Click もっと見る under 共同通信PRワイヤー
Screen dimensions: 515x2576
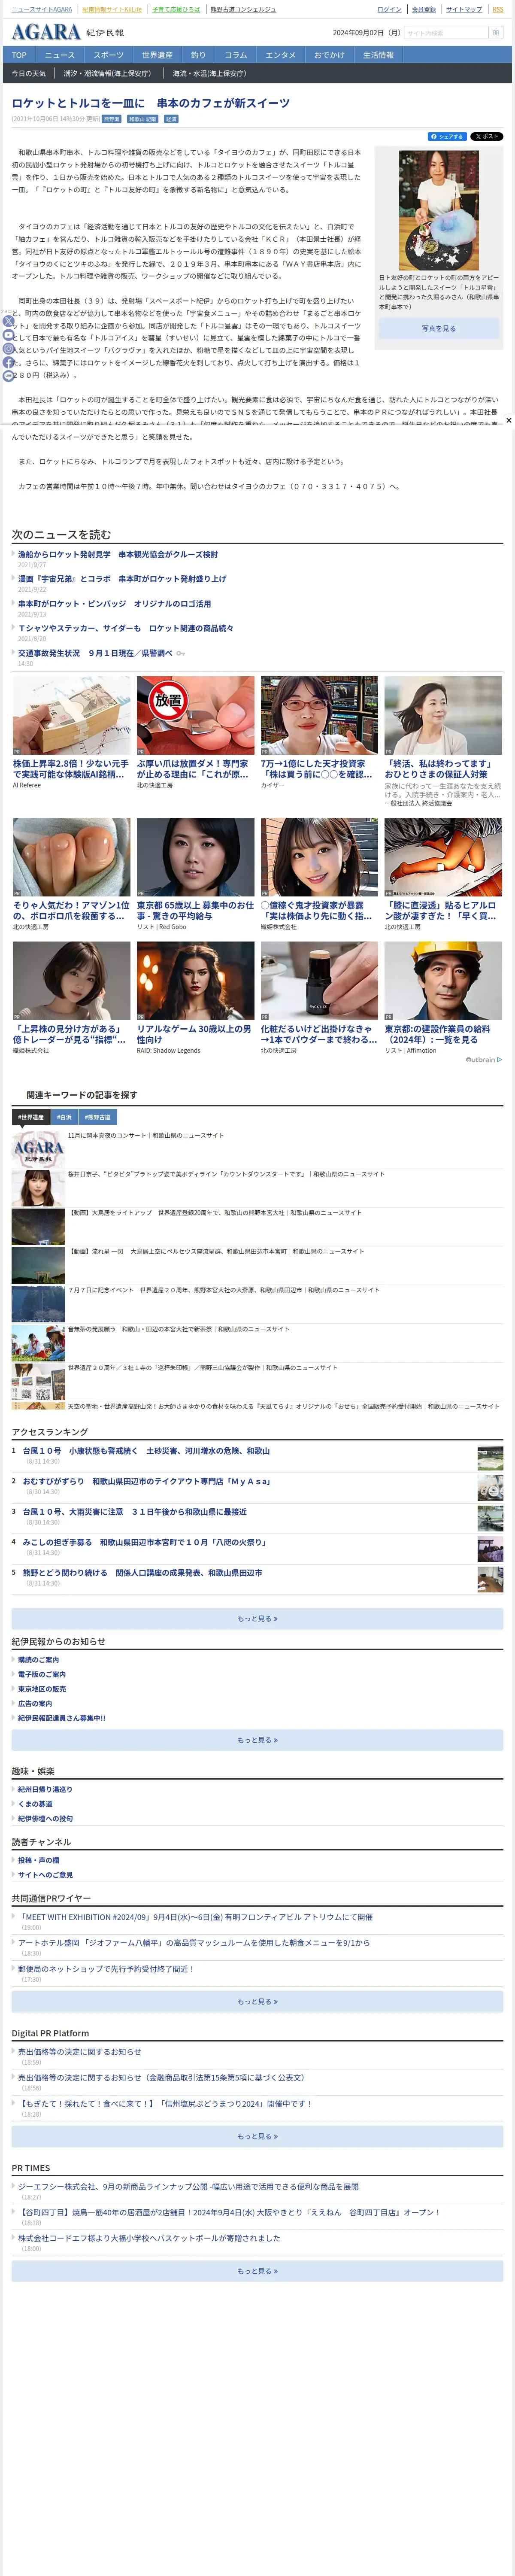tap(257, 2001)
